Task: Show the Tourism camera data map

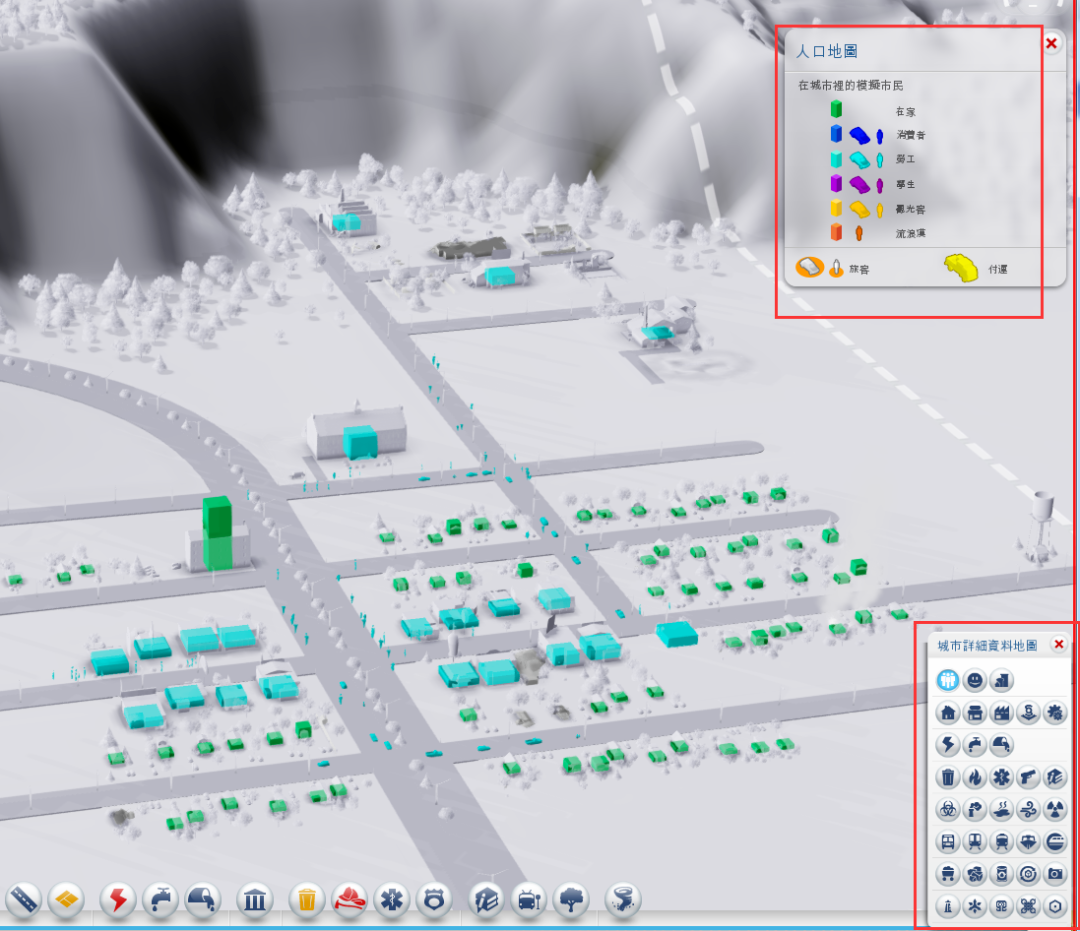Action: [x=1055, y=874]
